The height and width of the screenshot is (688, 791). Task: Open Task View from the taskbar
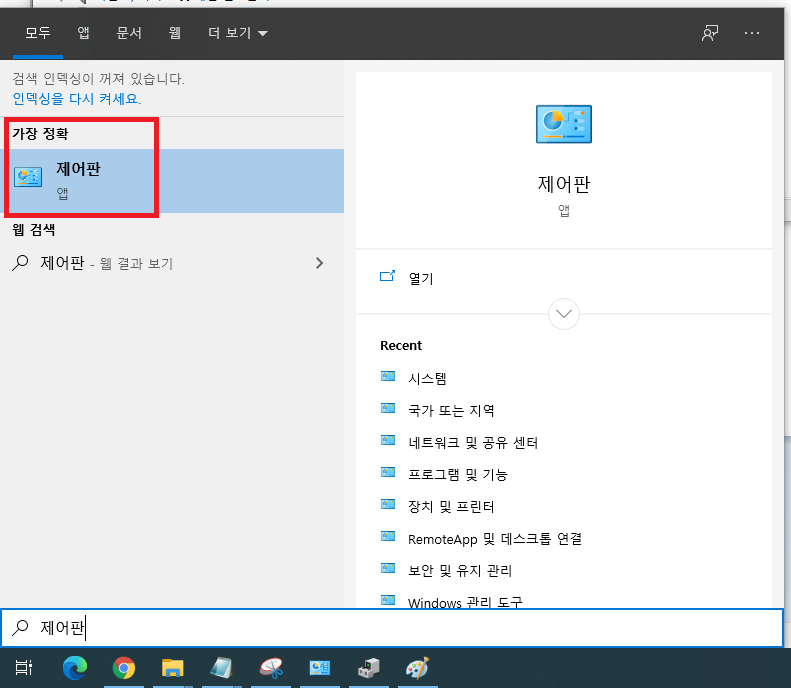click(x=24, y=668)
